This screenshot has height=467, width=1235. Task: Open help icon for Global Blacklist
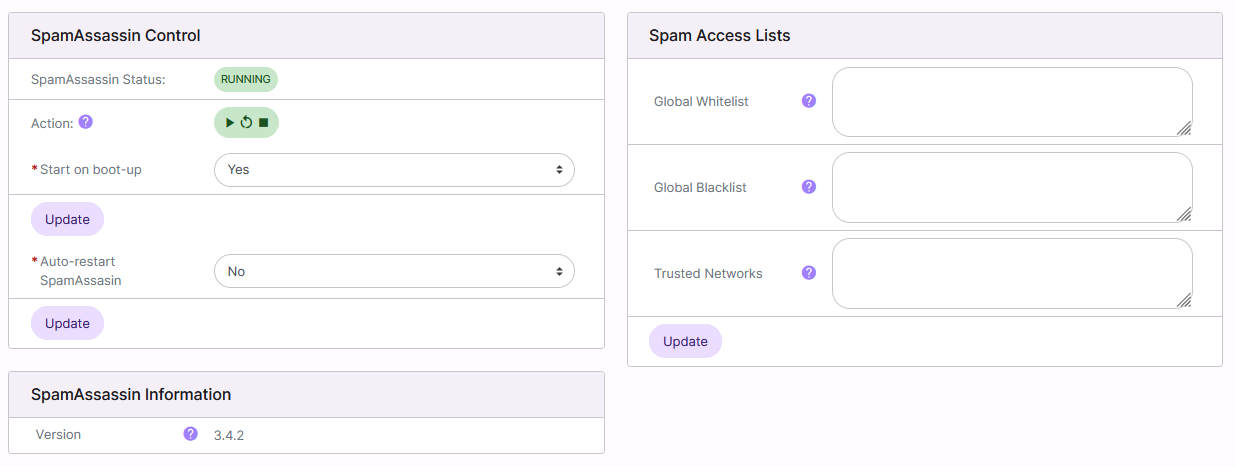[x=809, y=187]
